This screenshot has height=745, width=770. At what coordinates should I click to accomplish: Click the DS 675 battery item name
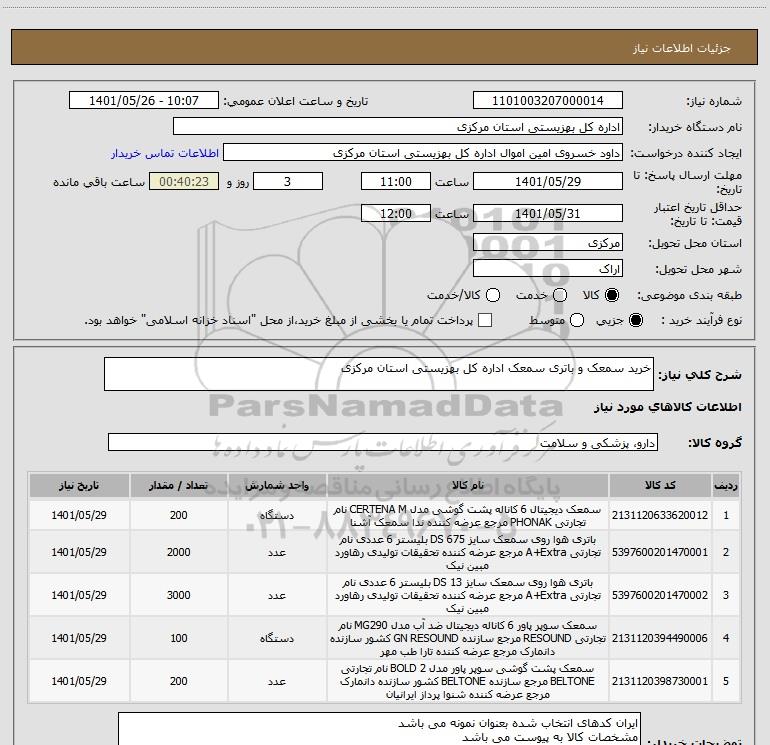(468, 552)
